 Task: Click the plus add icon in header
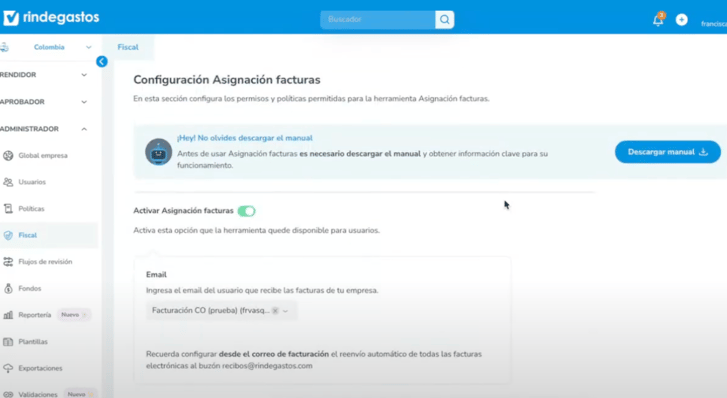[x=682, y=19]
